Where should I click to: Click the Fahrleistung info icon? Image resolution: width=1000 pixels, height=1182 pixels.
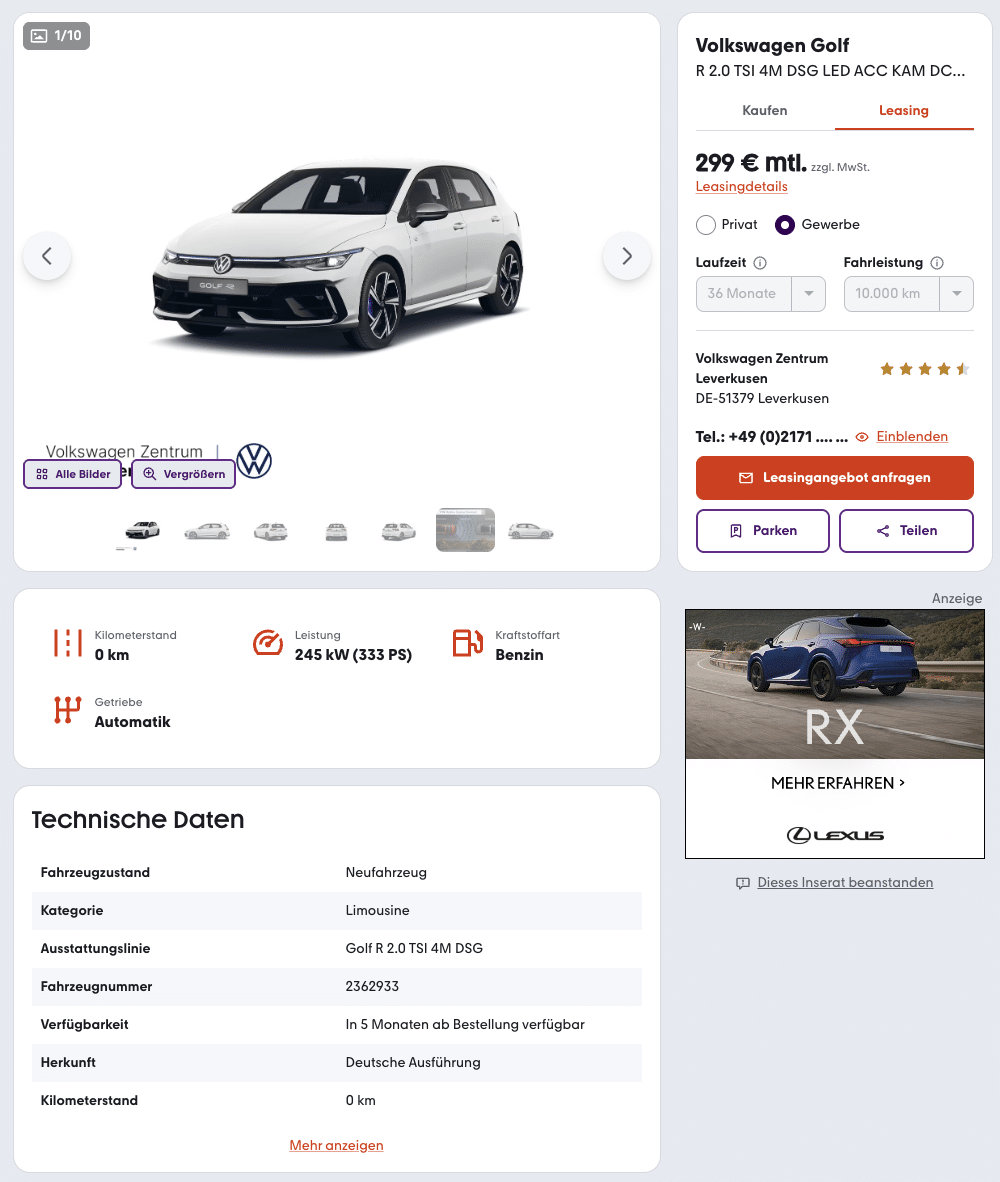click(937, 263)
